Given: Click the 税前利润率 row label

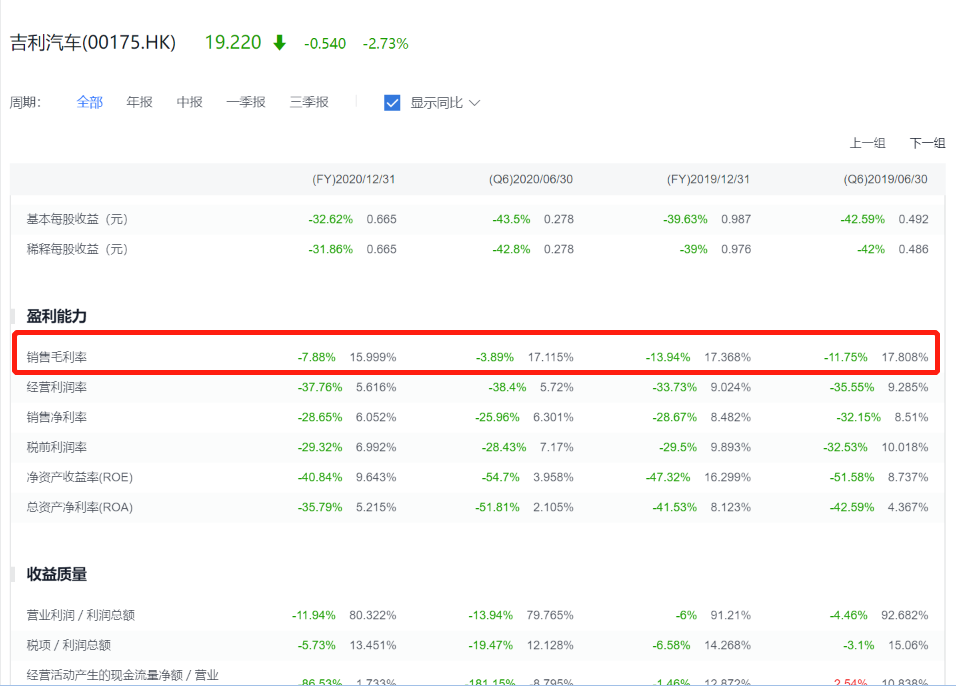Looking at the screenshot, I should [x=57, y=447].
